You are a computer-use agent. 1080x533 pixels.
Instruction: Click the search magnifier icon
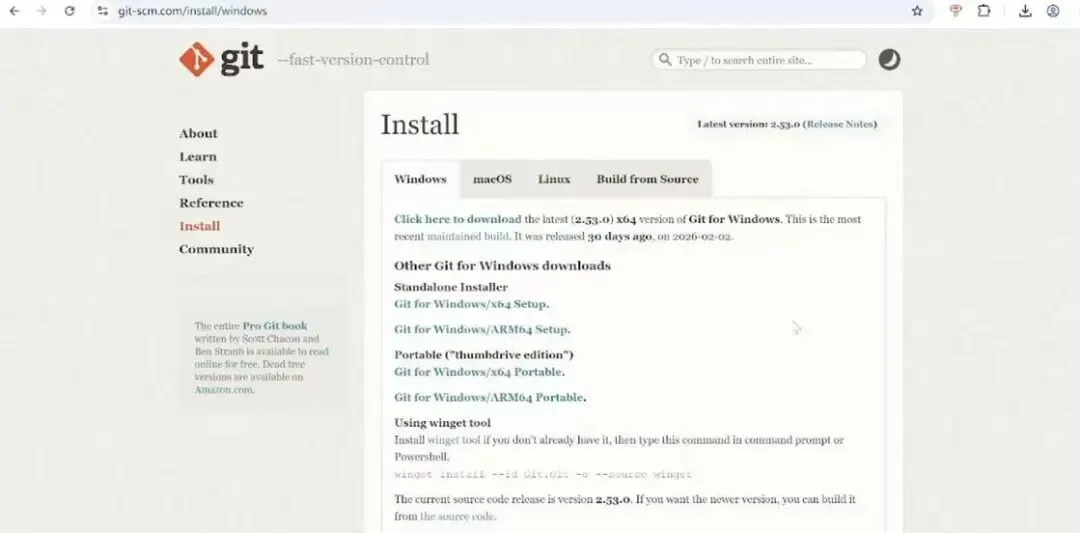click(665, 60)
